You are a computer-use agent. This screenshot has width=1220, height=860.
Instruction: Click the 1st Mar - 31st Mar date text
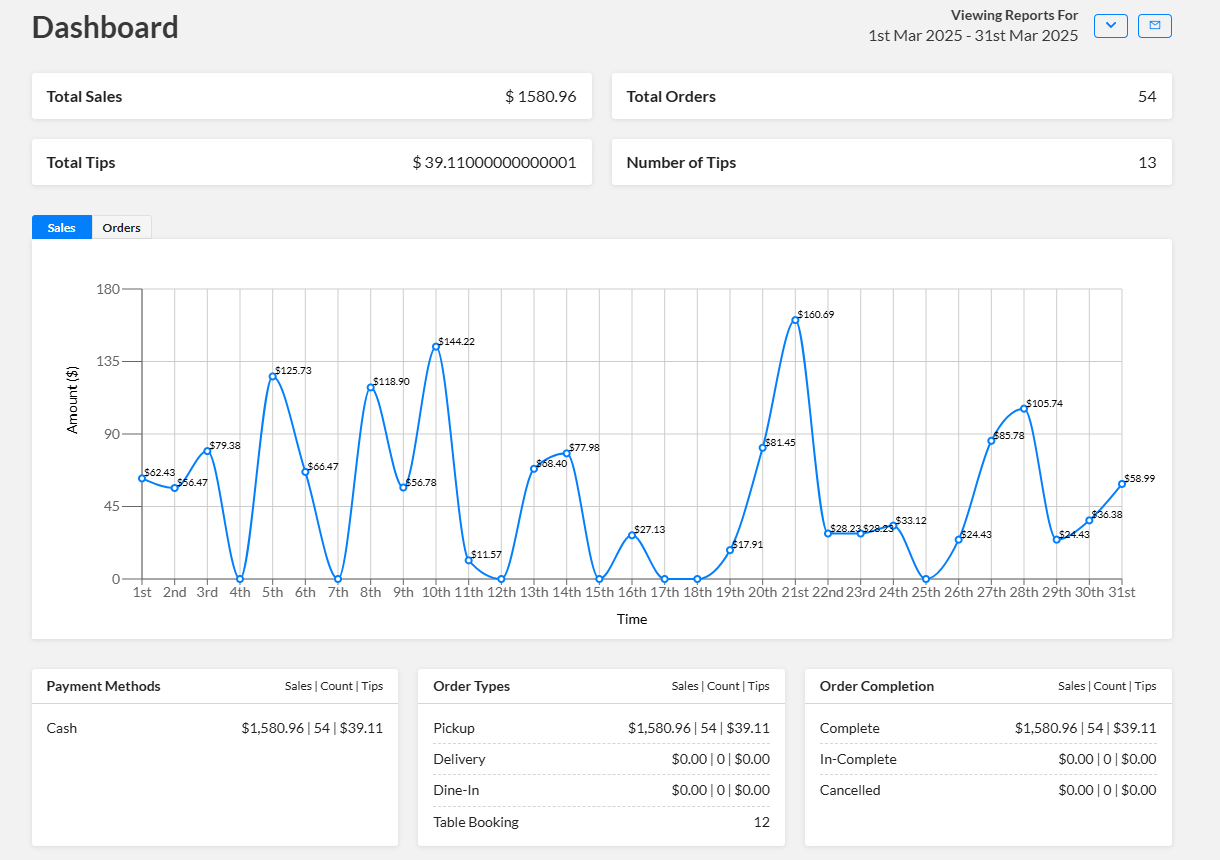(973, 36)
